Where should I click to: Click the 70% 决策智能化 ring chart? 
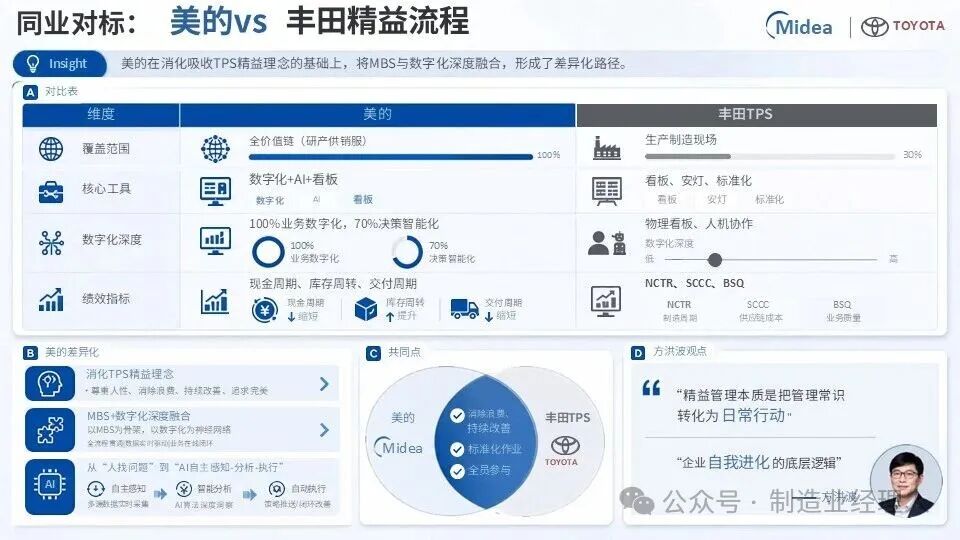(x=407, y=252)
